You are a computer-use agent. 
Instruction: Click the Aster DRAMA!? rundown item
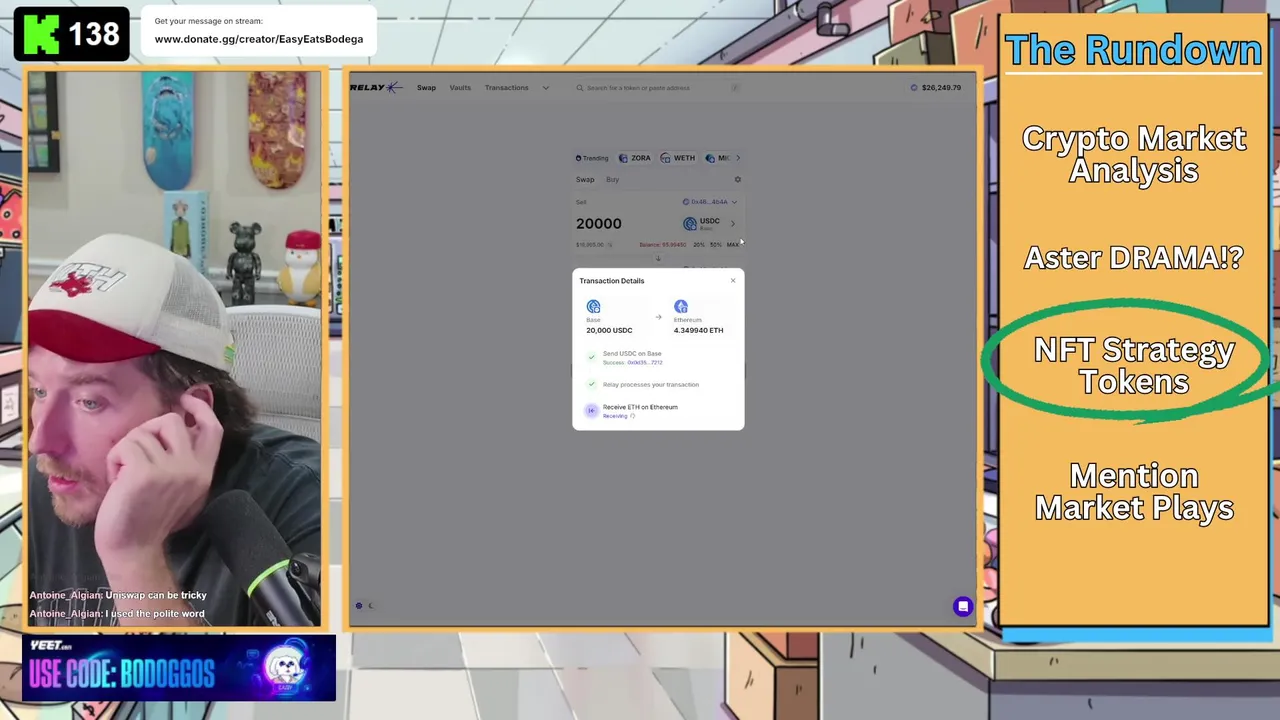(x=1134, y=258)
